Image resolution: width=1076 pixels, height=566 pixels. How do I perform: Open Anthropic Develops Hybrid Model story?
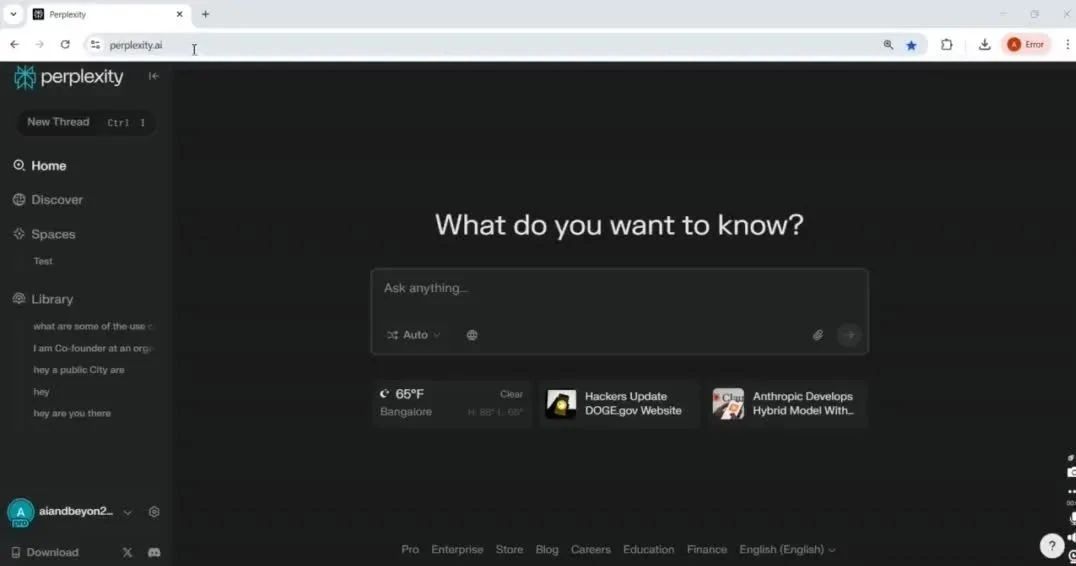point(788,403)
